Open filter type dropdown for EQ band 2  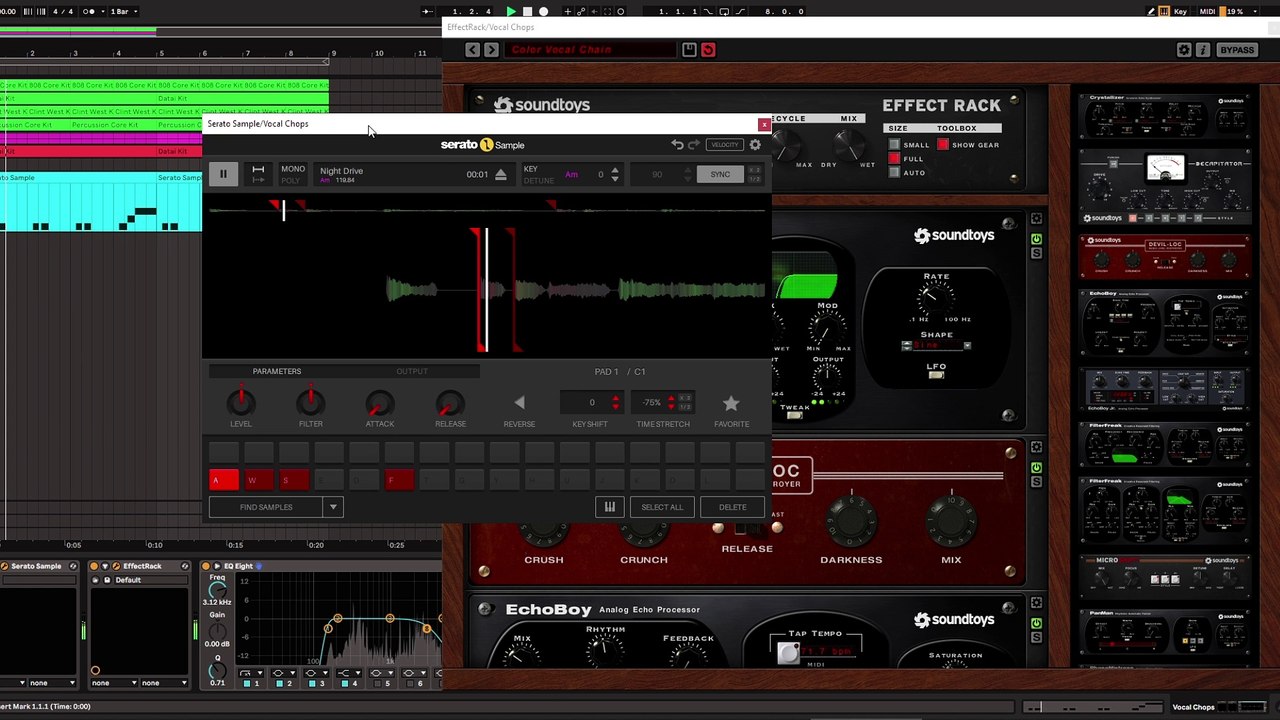click(283, 673)
